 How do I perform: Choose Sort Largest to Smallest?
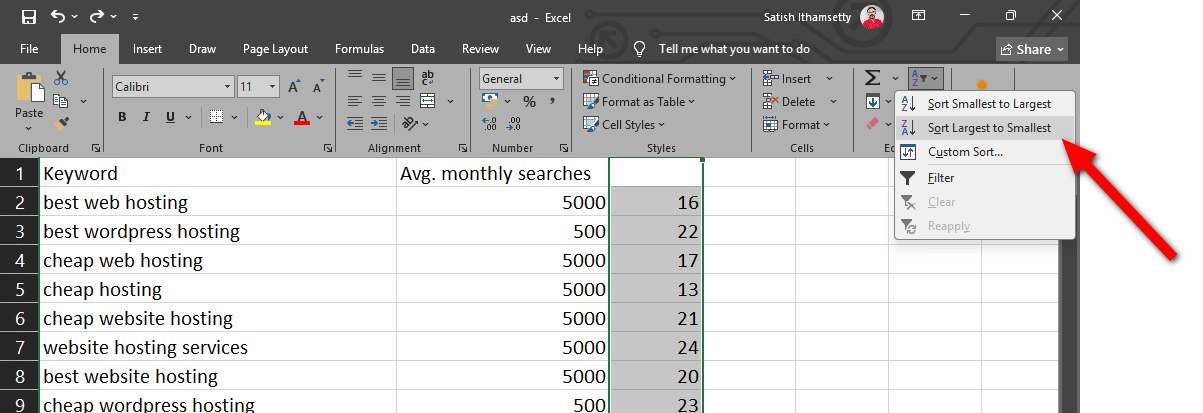[985, 127]
